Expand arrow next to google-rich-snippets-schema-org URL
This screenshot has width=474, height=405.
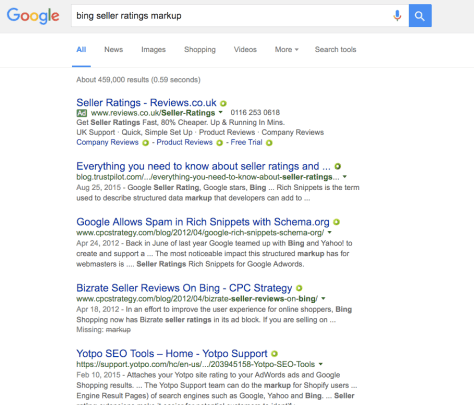(329, 232)
